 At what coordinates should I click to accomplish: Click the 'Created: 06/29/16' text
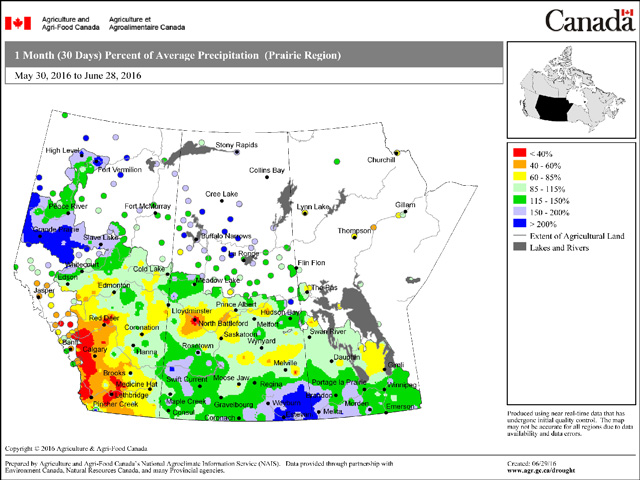(x=532, y=464)
